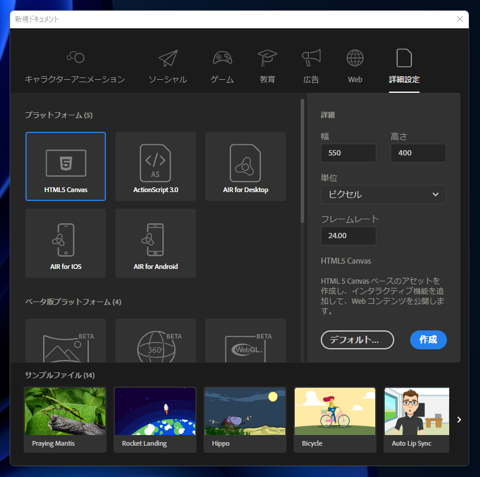Click the デフォルト... button

(x=357, y=340)
